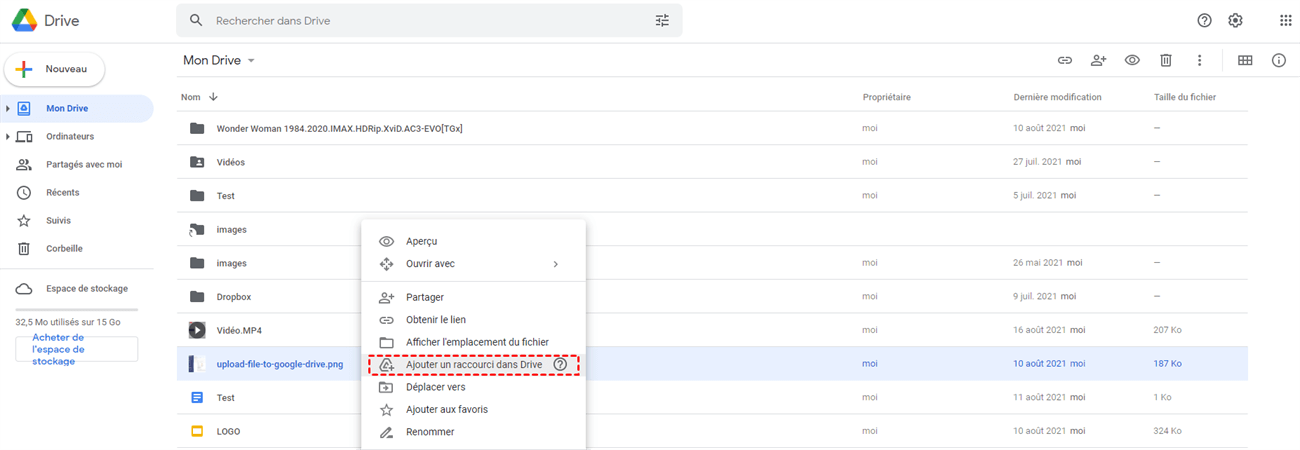Open the Help (question mark) icon
This screenshot has width=1300, height=450.
(1204, 20)
